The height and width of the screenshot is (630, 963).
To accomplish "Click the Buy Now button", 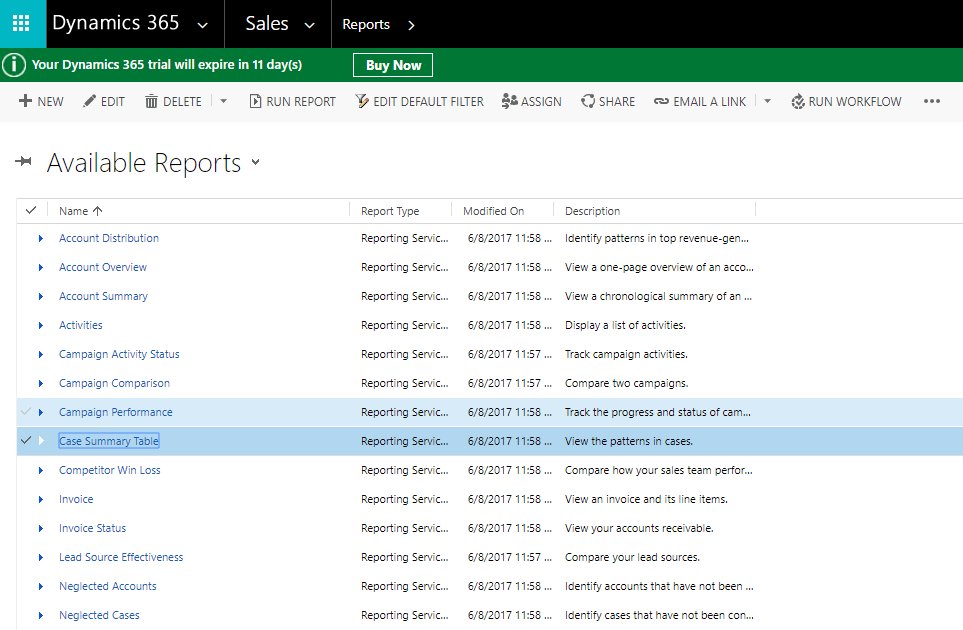I will tap(393, 65).
